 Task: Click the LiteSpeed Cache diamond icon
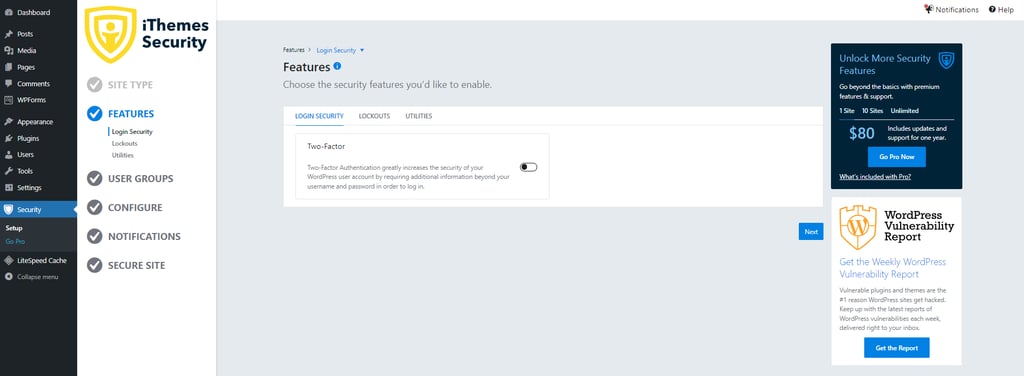click(x=8, y=260)
